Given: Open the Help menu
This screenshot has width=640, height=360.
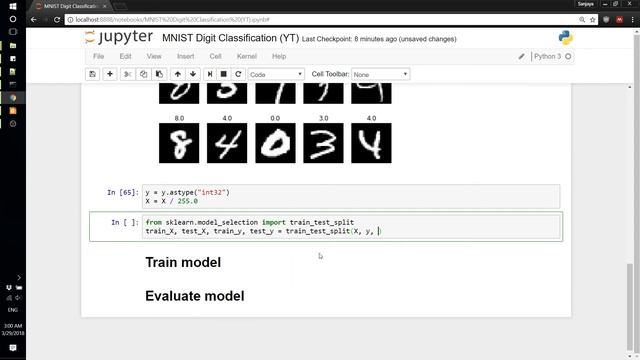Looking at the screenshot, I should tap(279, 56).
